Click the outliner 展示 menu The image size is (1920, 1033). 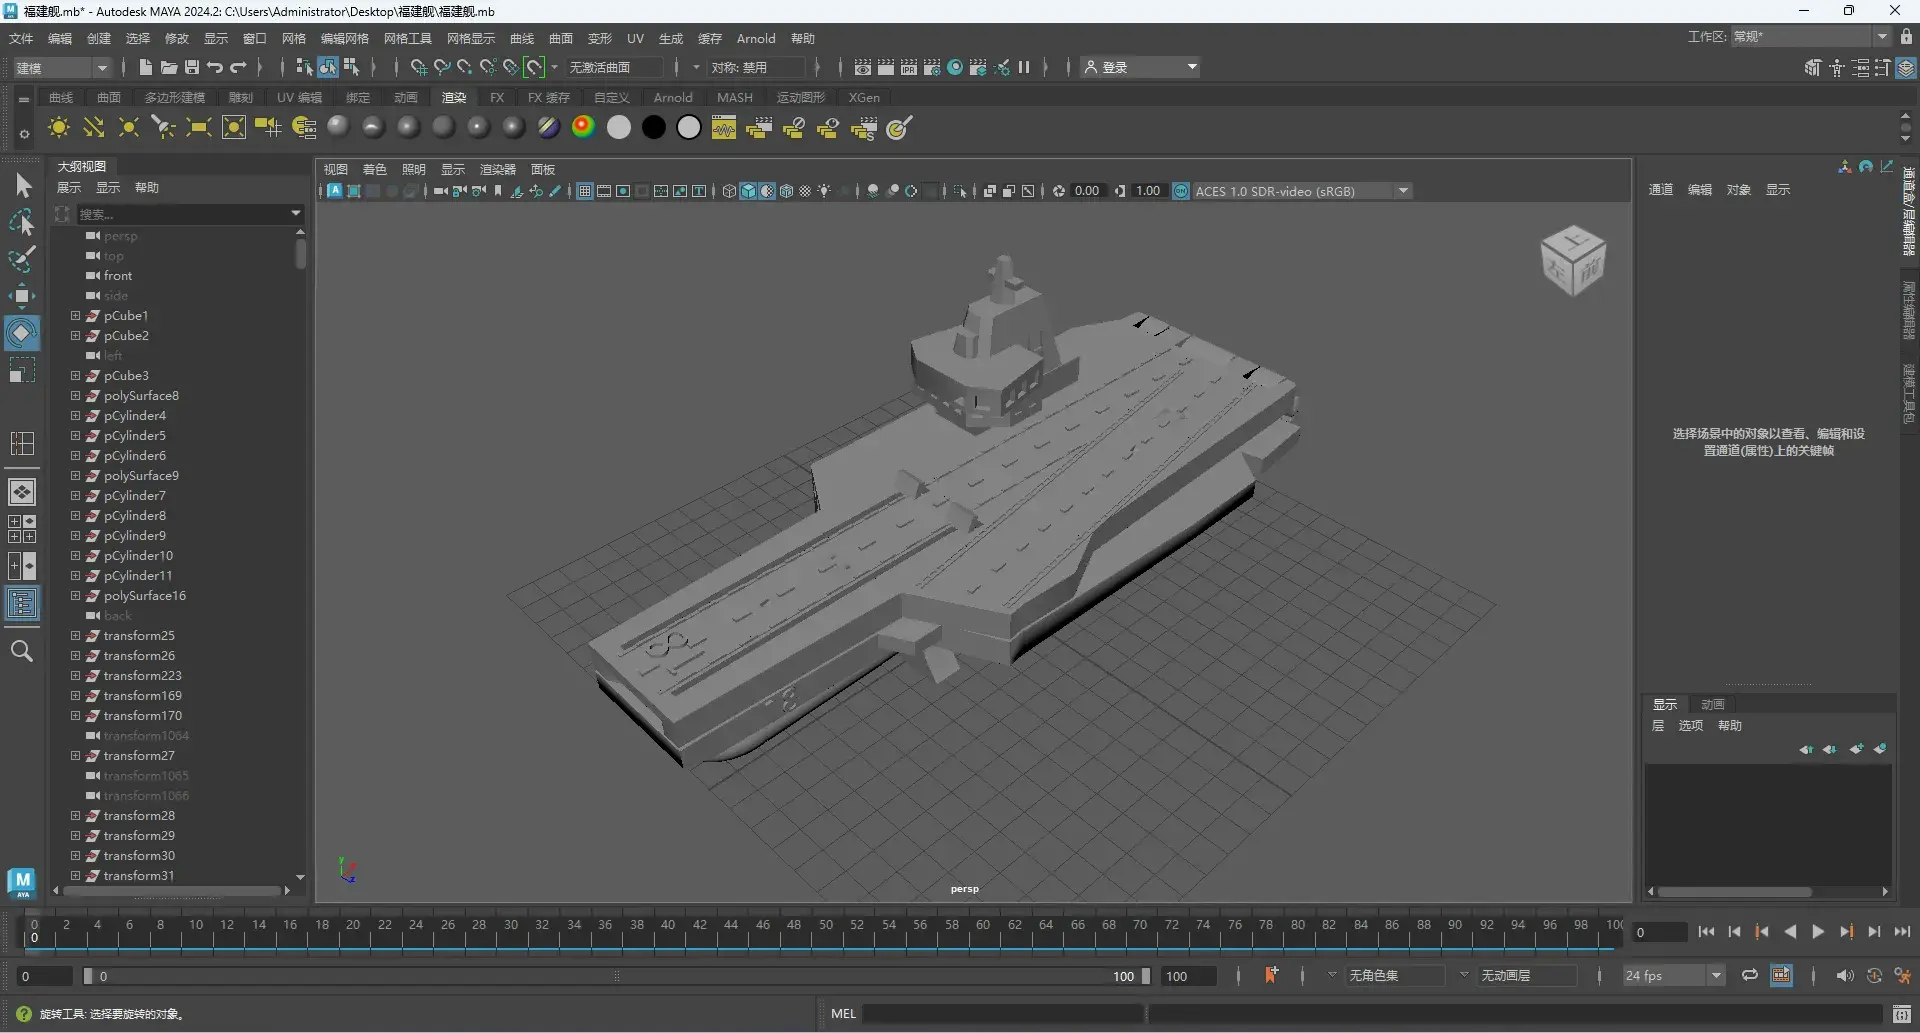click(x=69, y=188)
